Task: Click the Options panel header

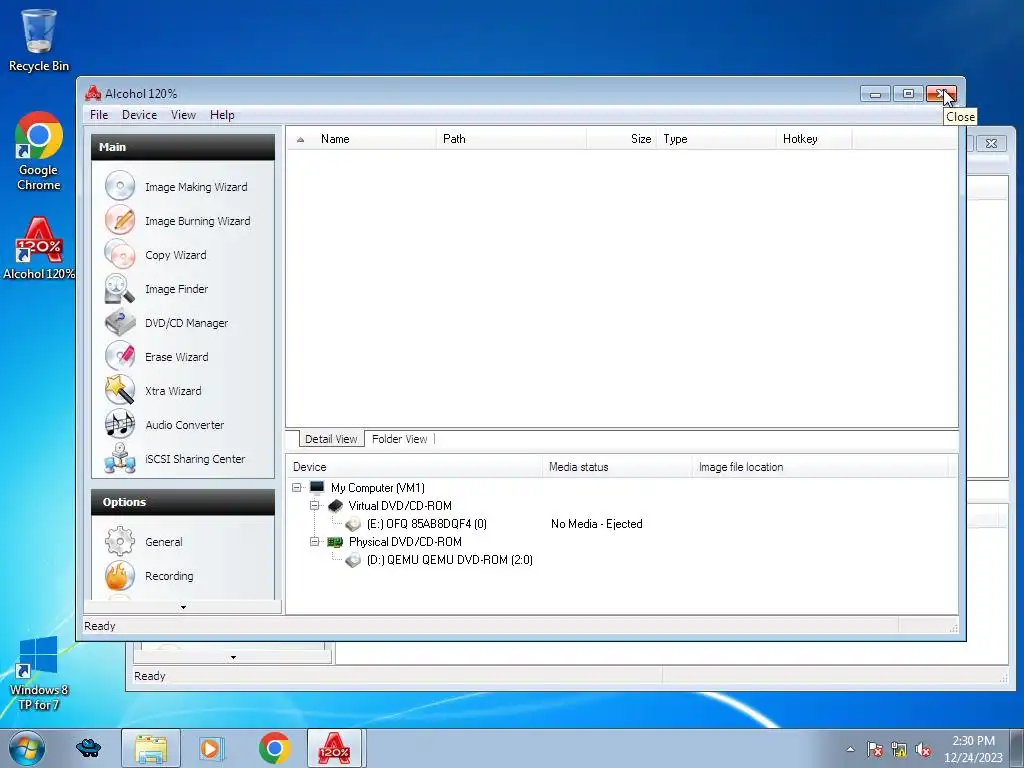Action: coord(183,502)
